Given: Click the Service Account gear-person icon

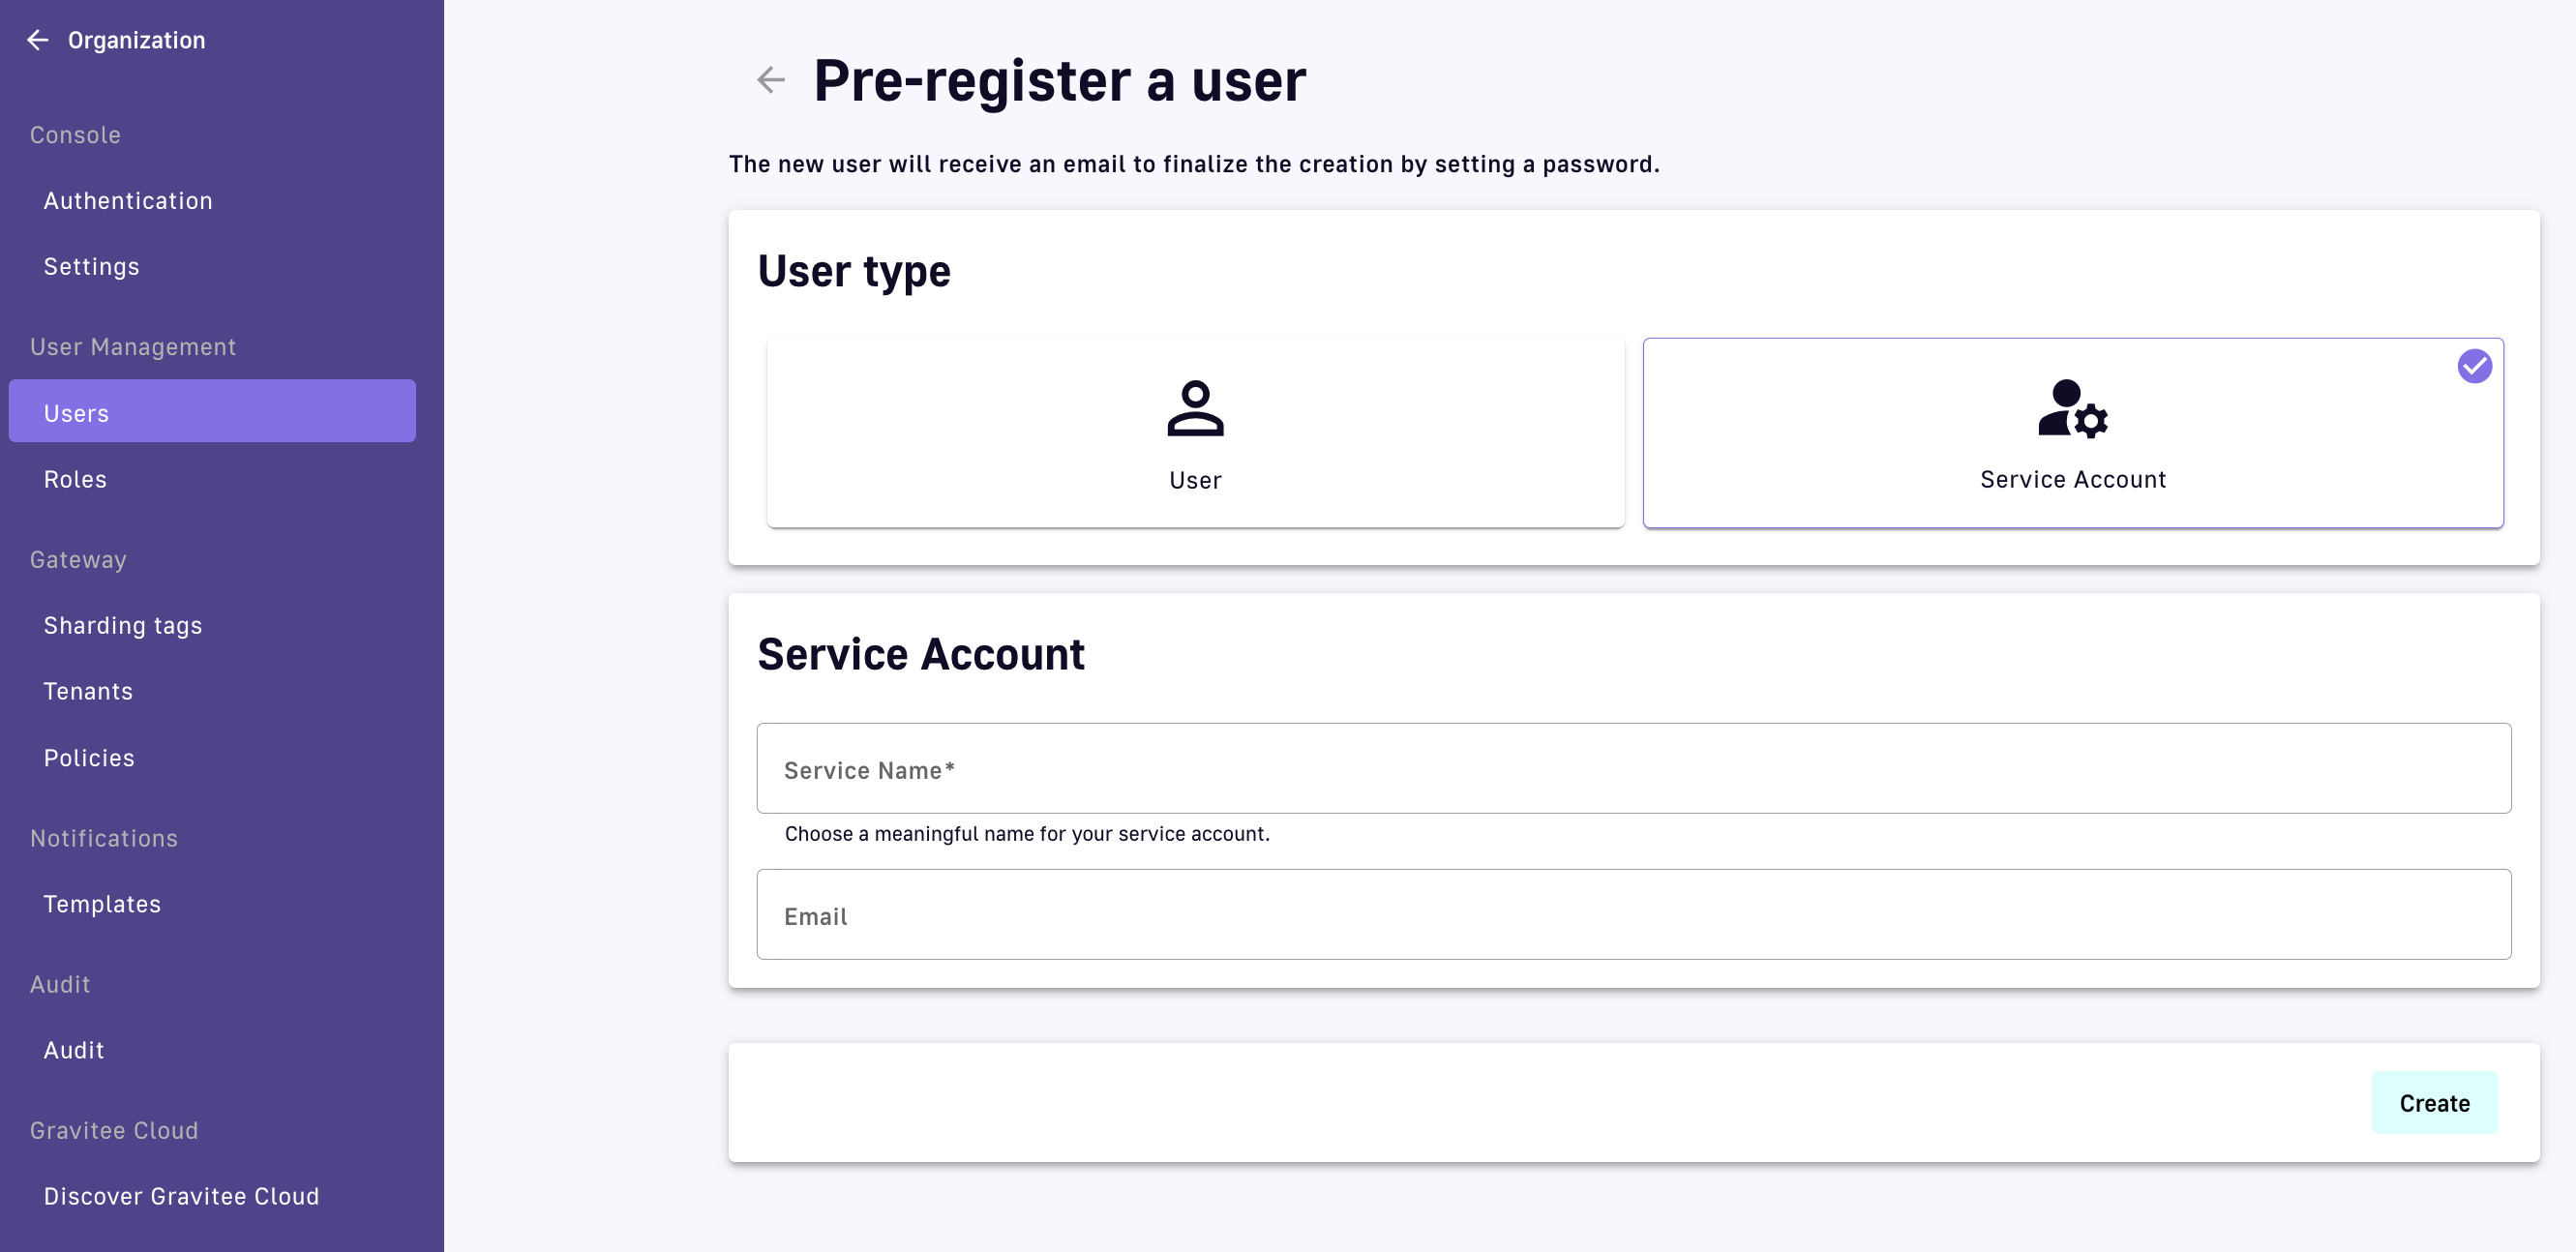Looking at the screenshot, I should (2072, 408).
